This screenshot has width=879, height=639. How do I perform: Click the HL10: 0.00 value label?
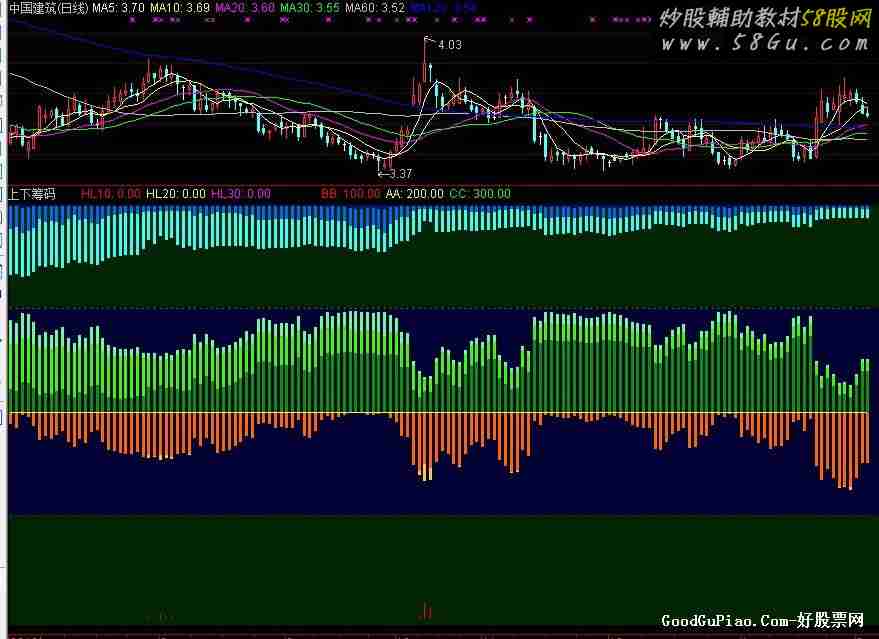click(111, 194)
